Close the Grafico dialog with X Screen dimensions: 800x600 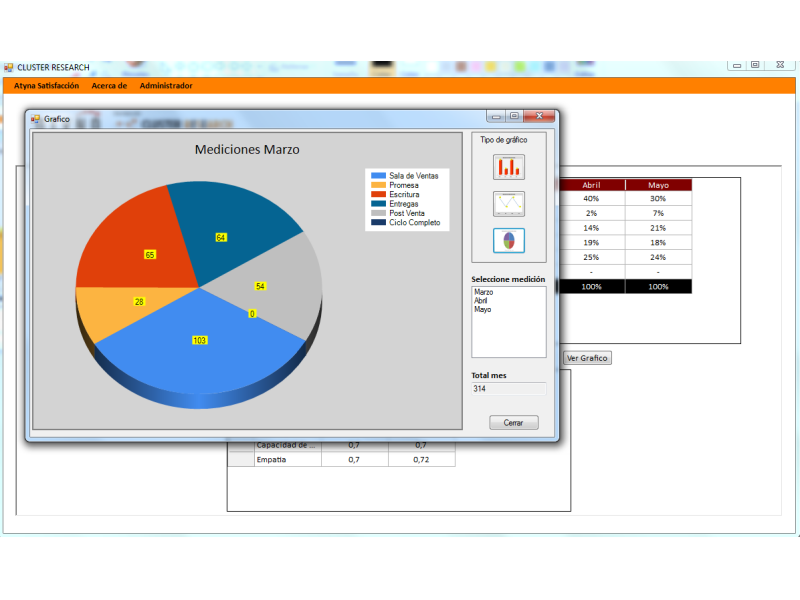point(540,117)
